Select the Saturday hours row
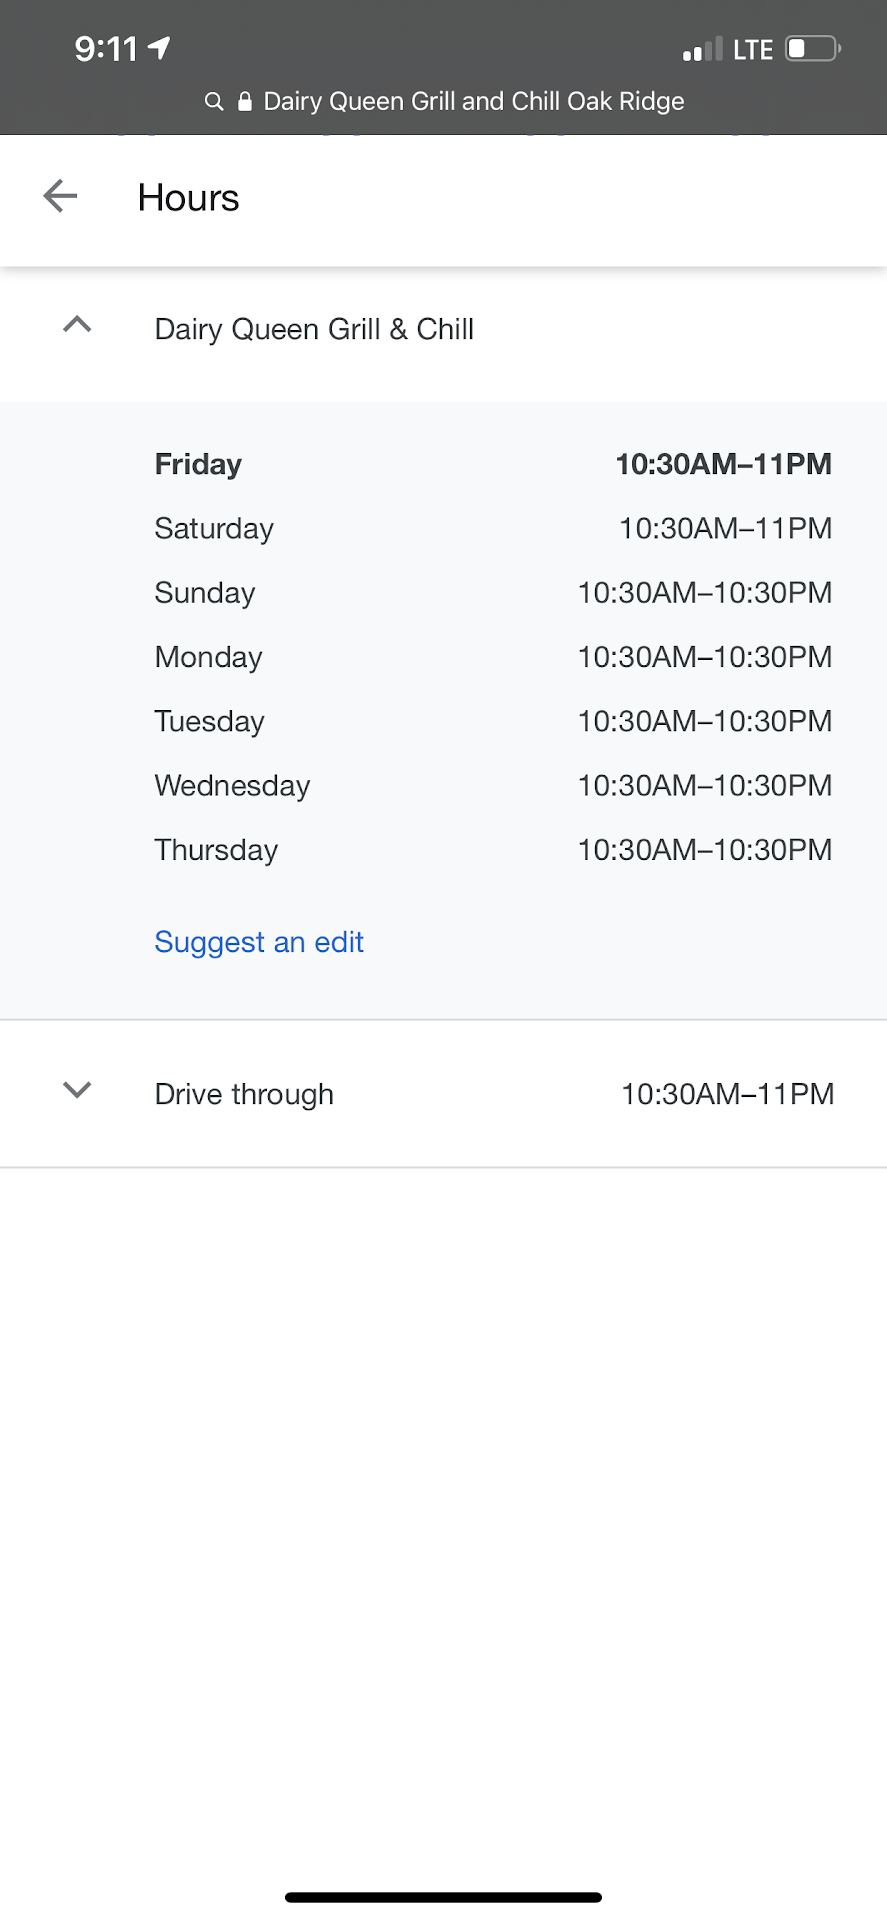 point(492,528)
